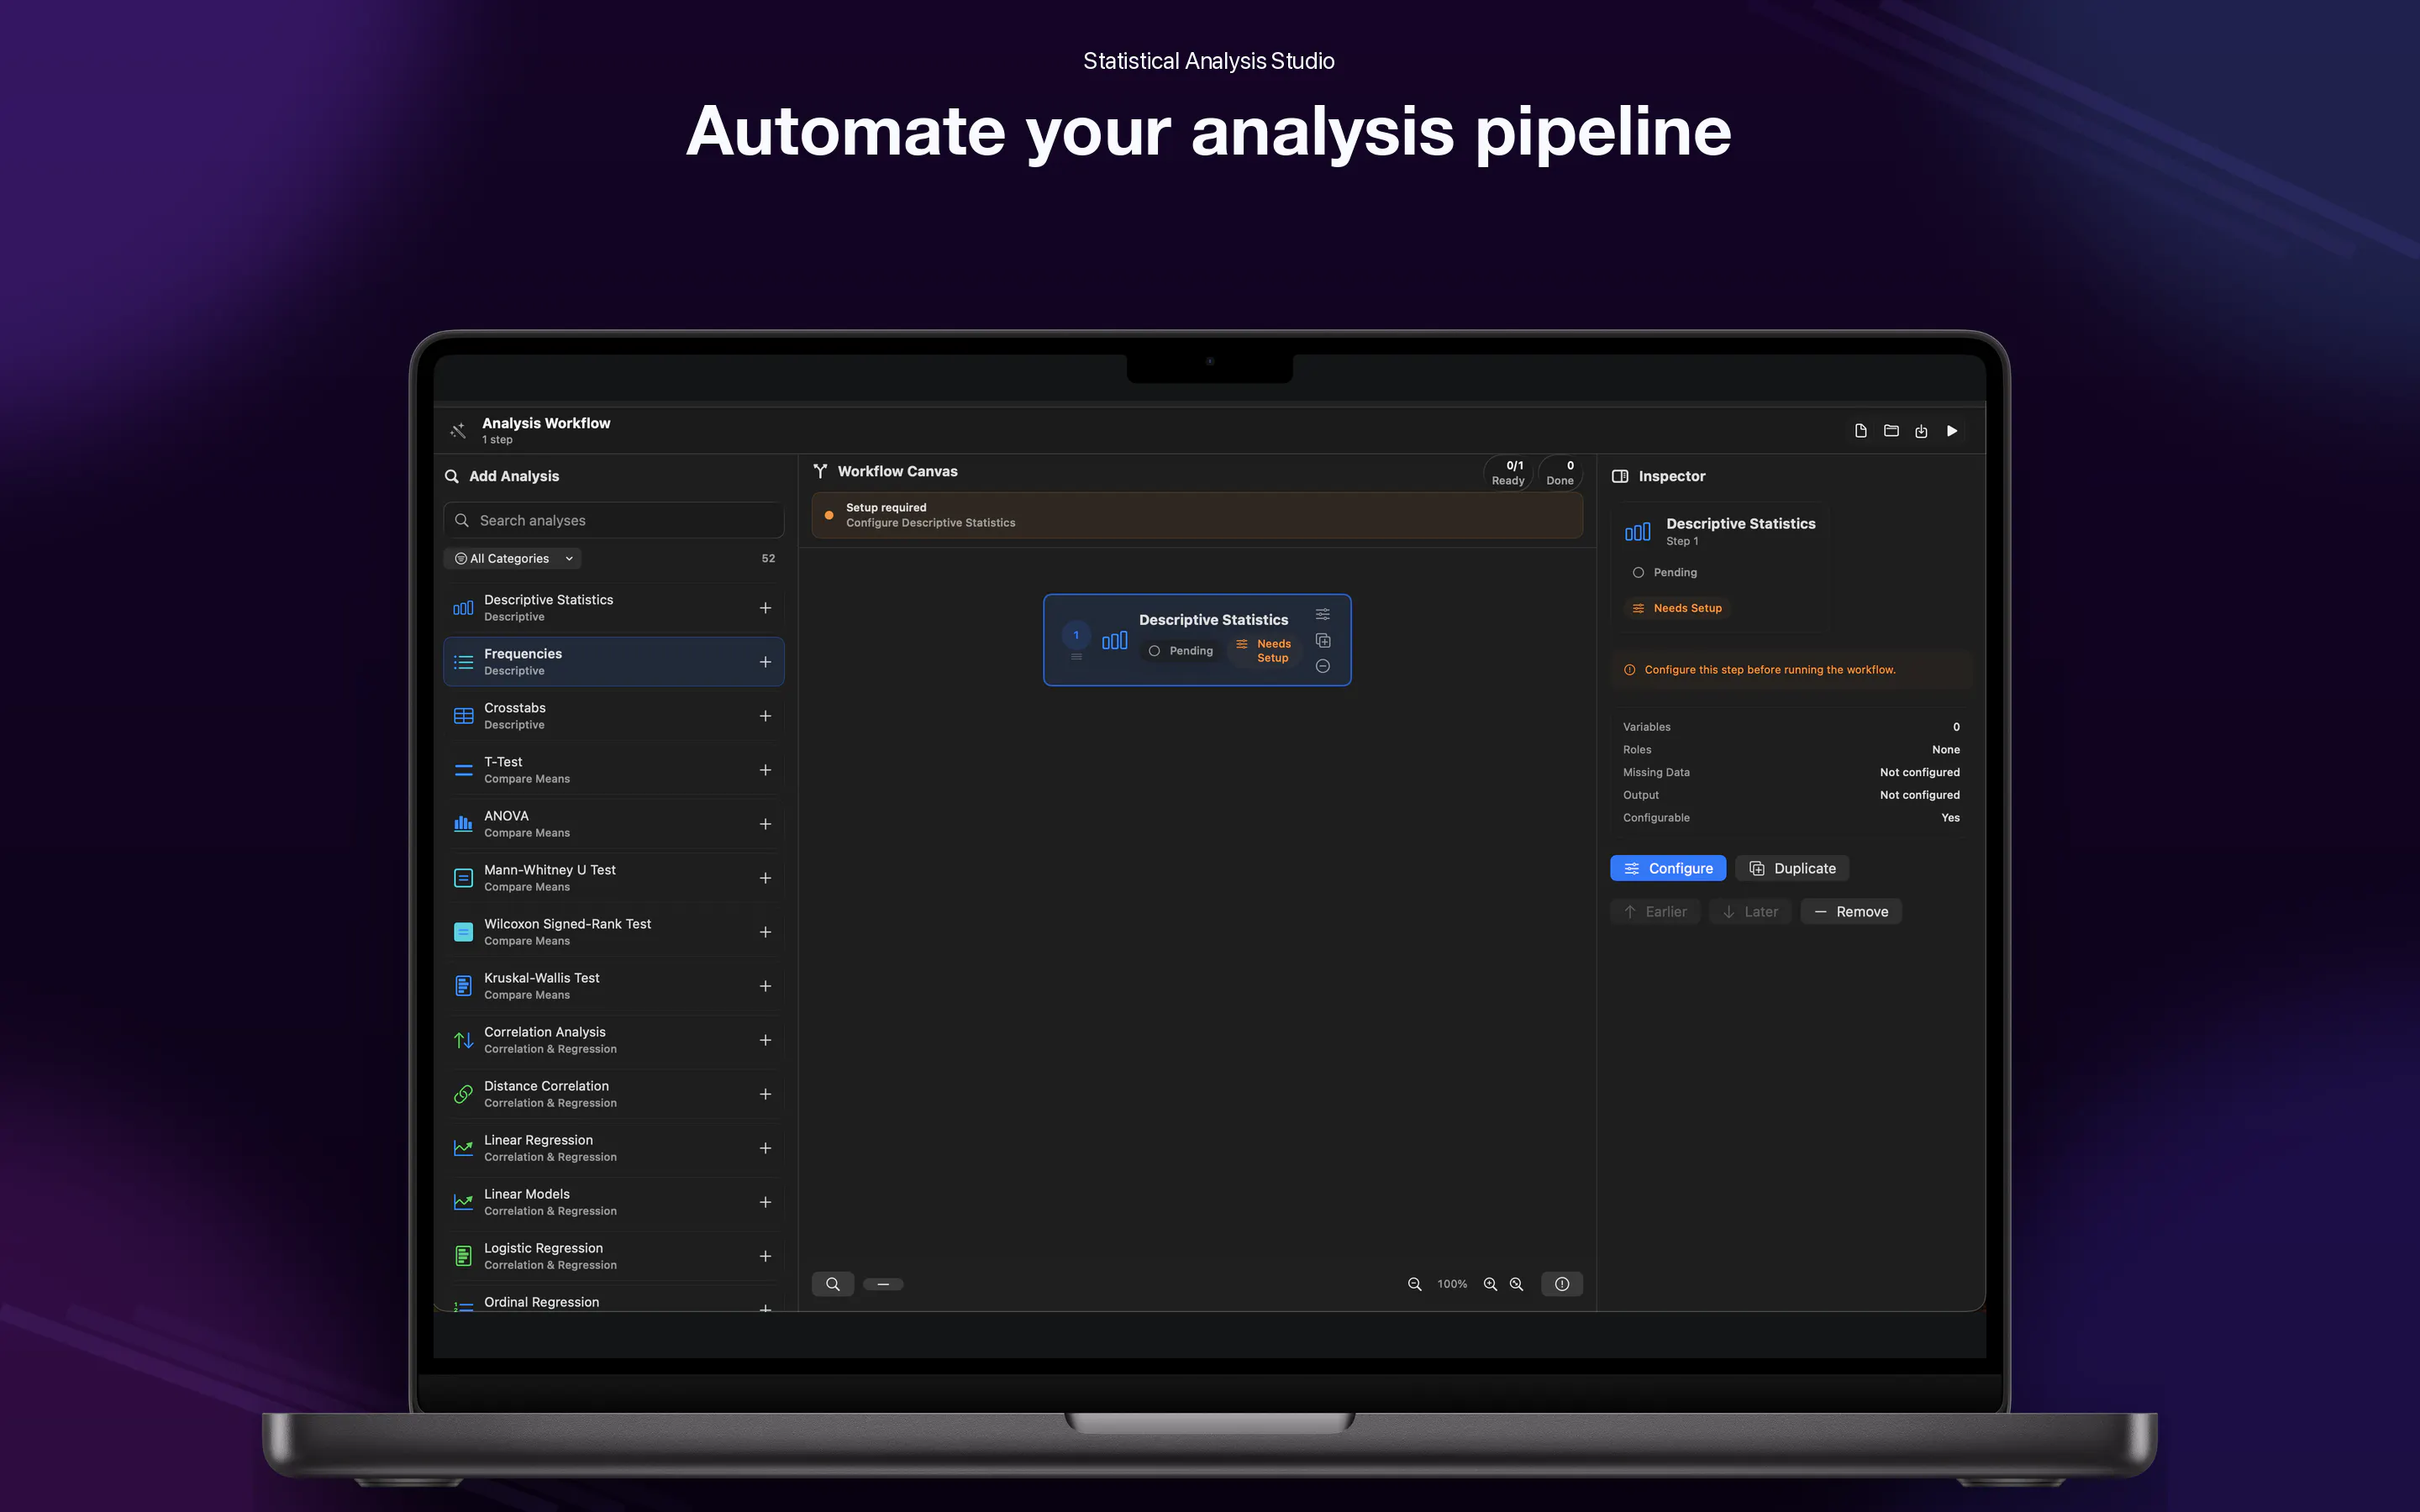Select the ANOVA list row
Image resolution: width=2420 pixels, height=1512 pixels.
pos(613,824)
